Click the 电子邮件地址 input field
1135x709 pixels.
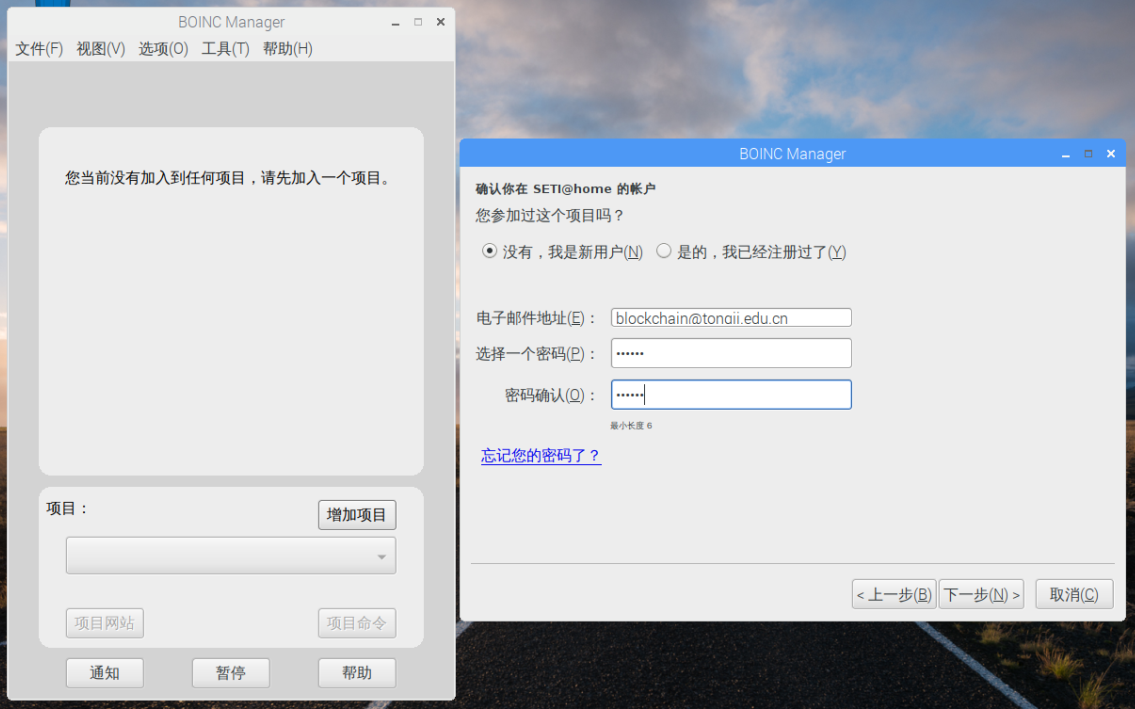731,317
